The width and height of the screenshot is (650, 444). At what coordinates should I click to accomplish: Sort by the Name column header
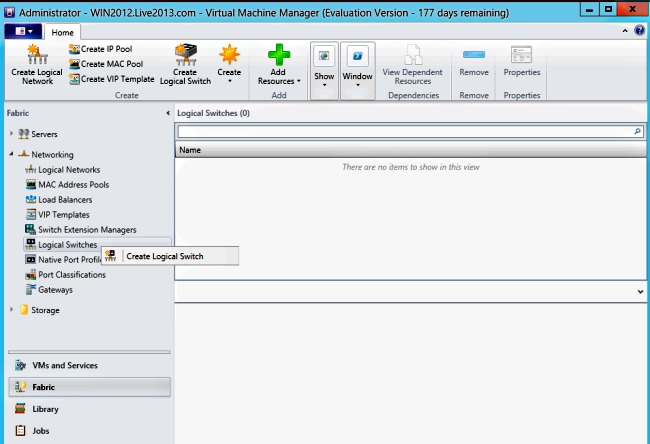coord(410,150)
